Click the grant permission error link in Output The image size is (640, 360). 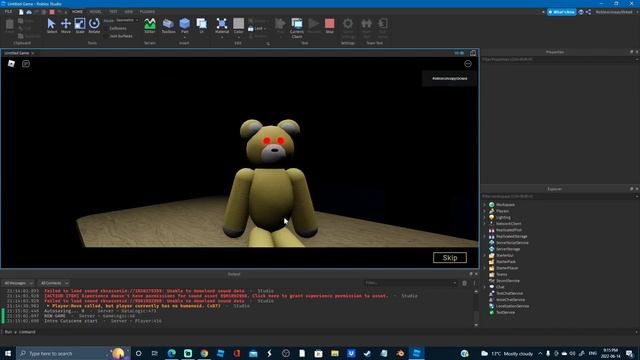[x=216, y=296]
